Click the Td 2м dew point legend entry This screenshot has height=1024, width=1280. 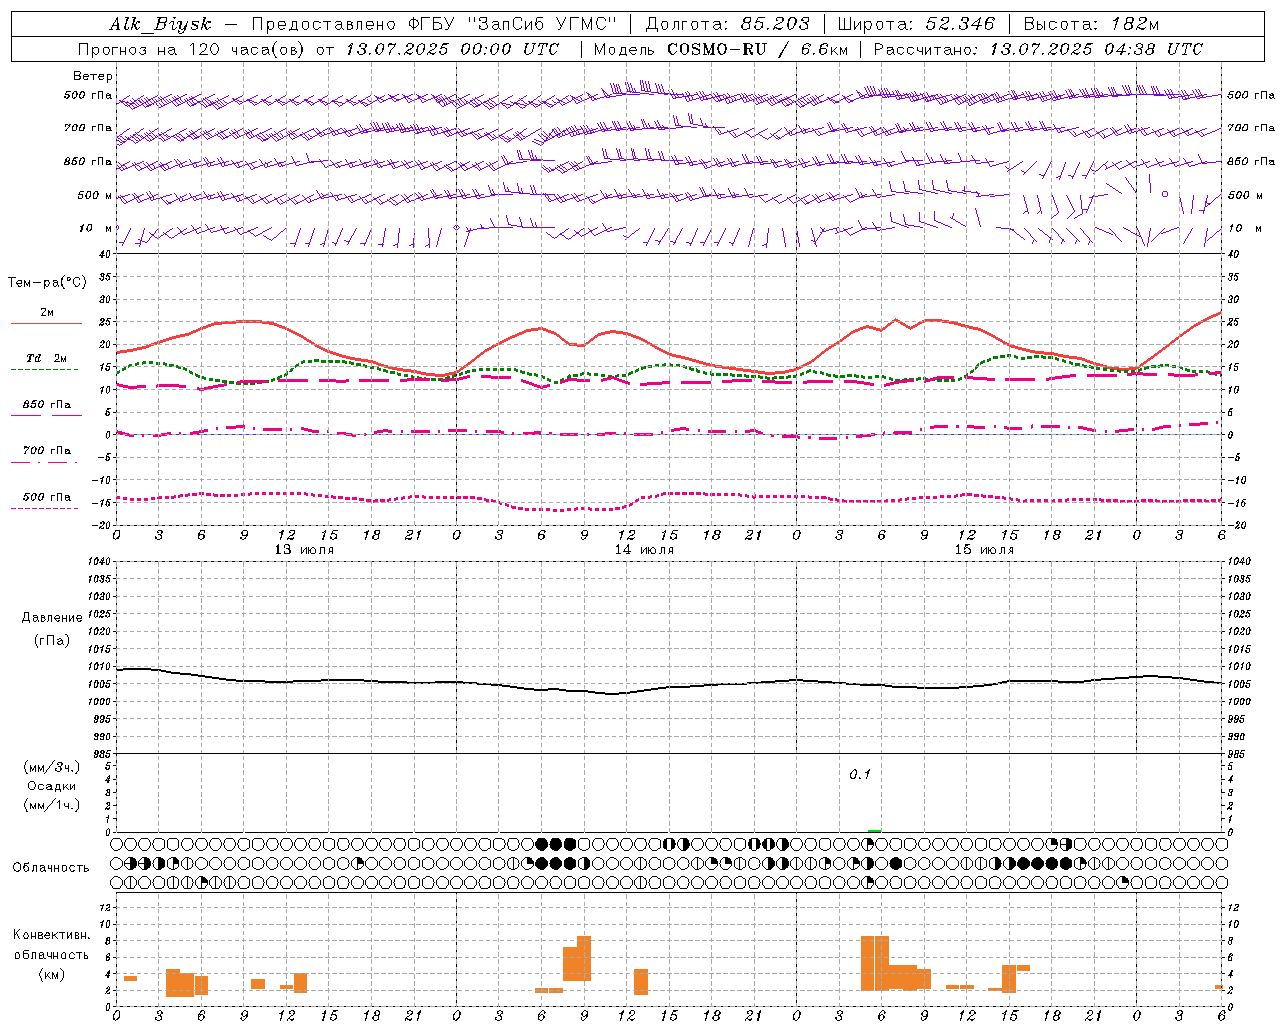tap(46, 362)
